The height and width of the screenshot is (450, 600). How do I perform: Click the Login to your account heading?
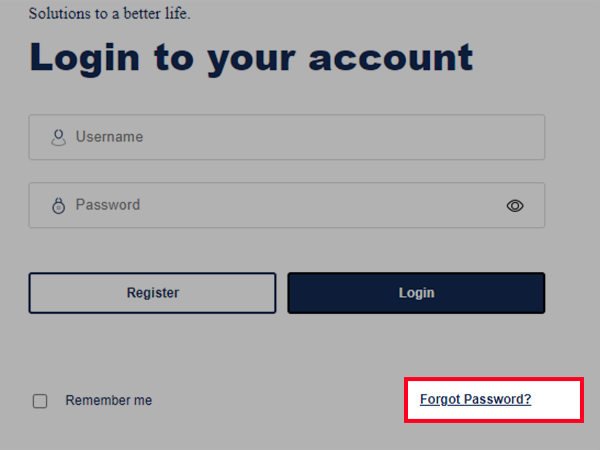click(x=251, y=58)
